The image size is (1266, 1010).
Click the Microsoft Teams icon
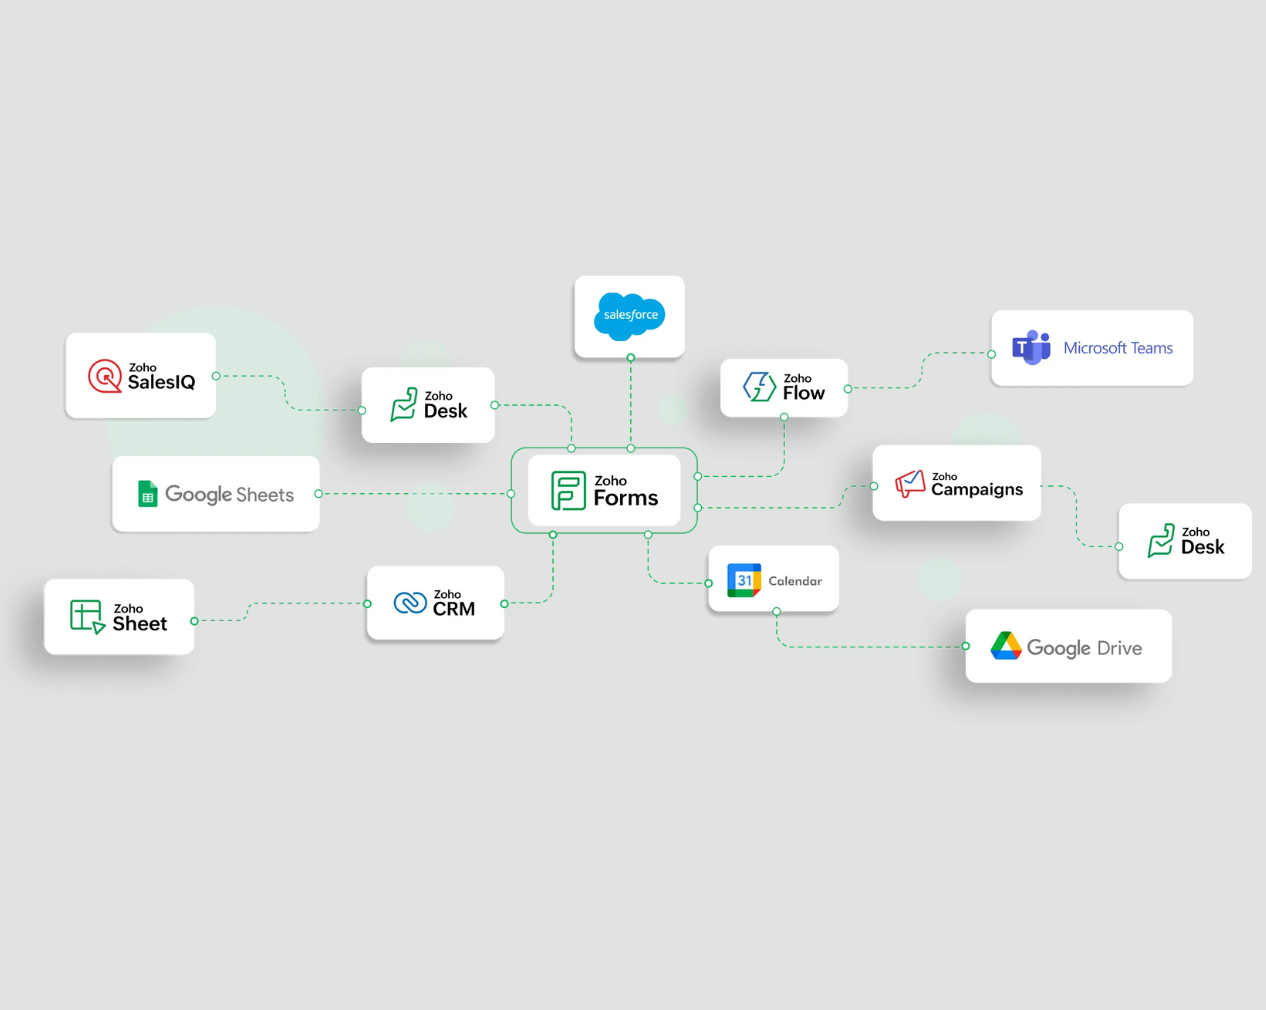1031,348
